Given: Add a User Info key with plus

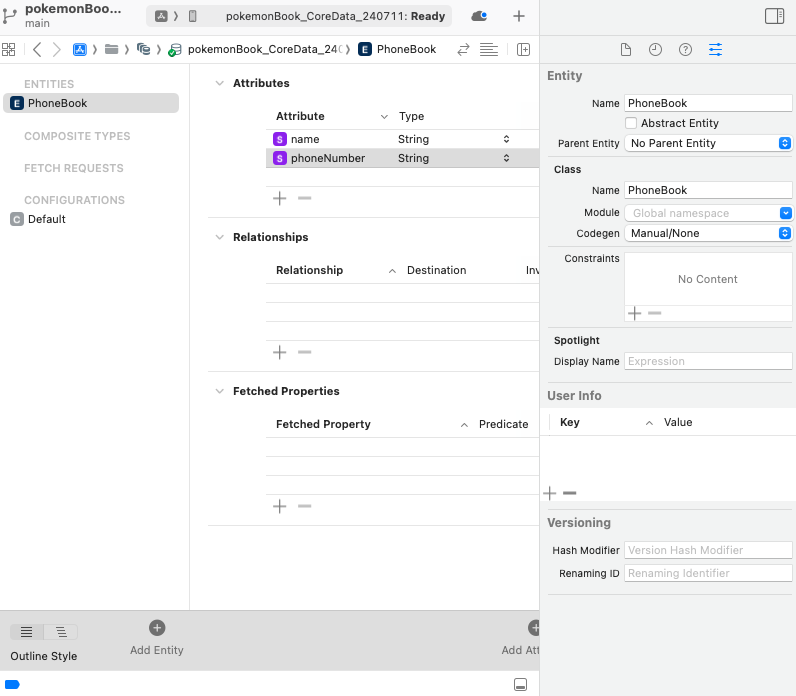Looking at the screenshot, I should 550,493.
